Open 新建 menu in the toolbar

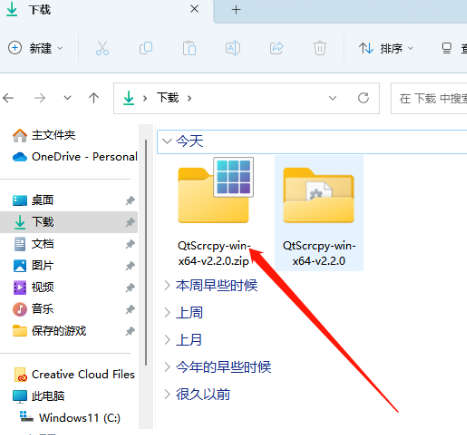pos(36,48)
